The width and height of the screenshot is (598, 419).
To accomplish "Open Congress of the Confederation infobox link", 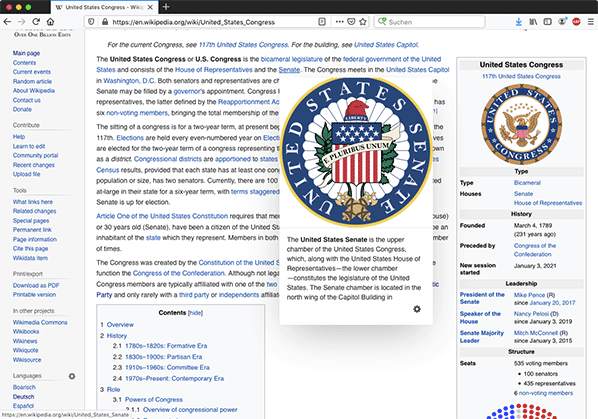I will [535, 250].
